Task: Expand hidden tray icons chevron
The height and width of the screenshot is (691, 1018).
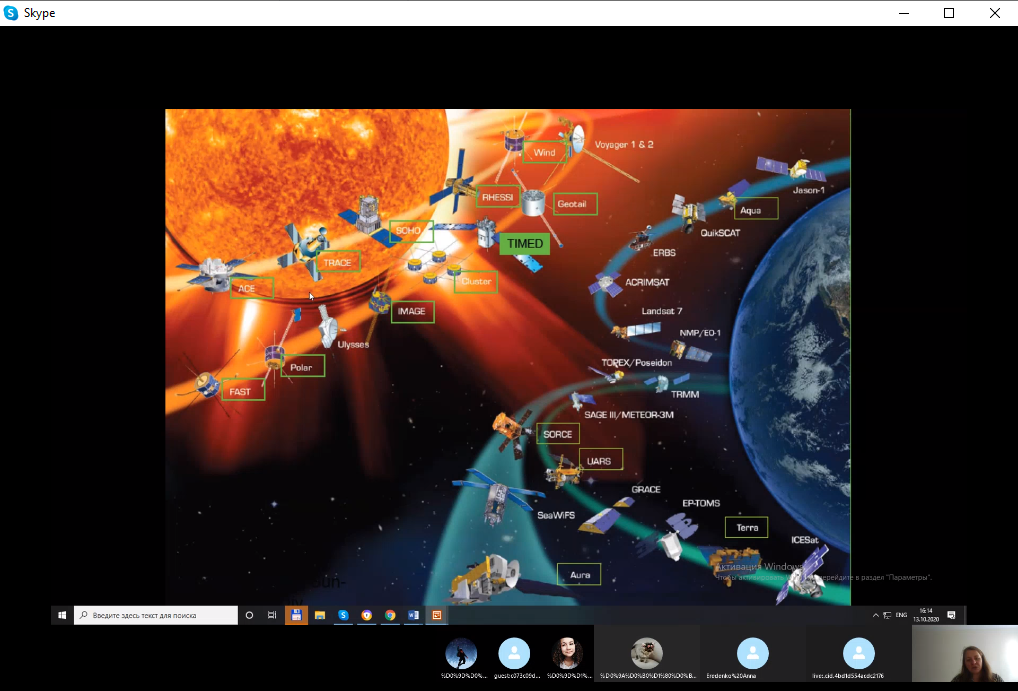Action: pos(875,615)
